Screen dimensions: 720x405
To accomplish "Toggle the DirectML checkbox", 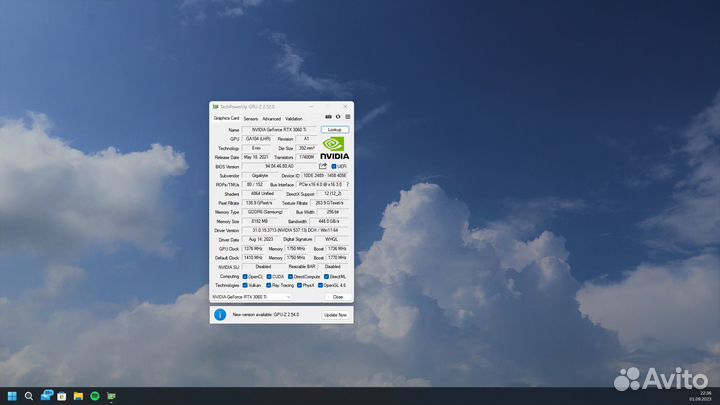I will 326,276.
